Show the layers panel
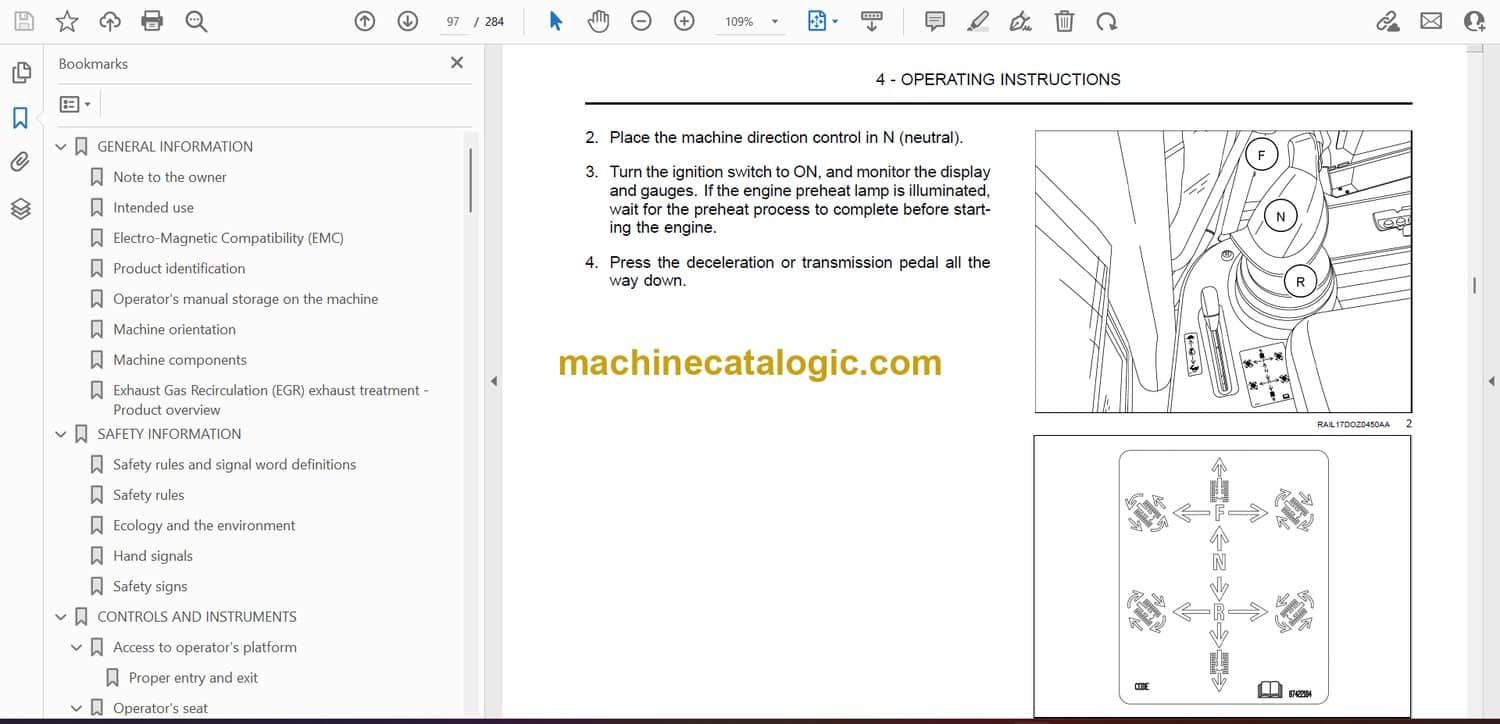 point(21,208)
